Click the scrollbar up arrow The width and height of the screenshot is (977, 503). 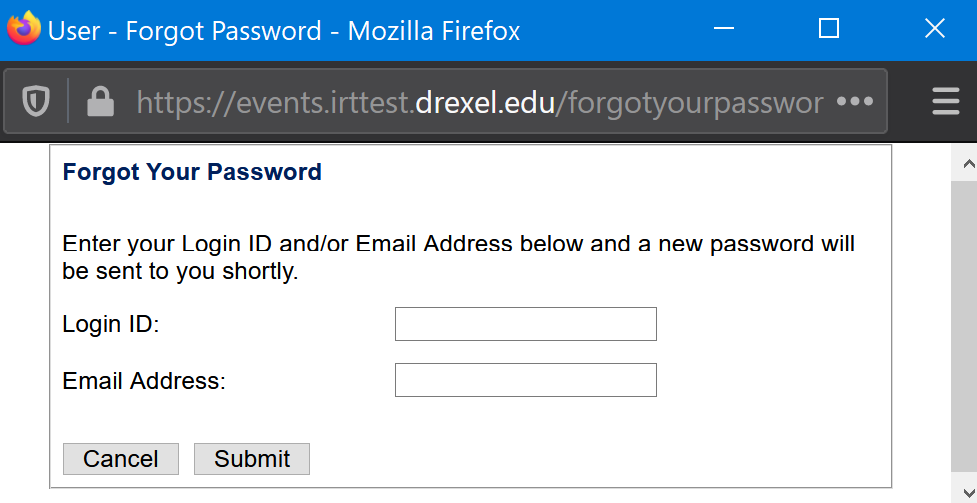(969, 164)
